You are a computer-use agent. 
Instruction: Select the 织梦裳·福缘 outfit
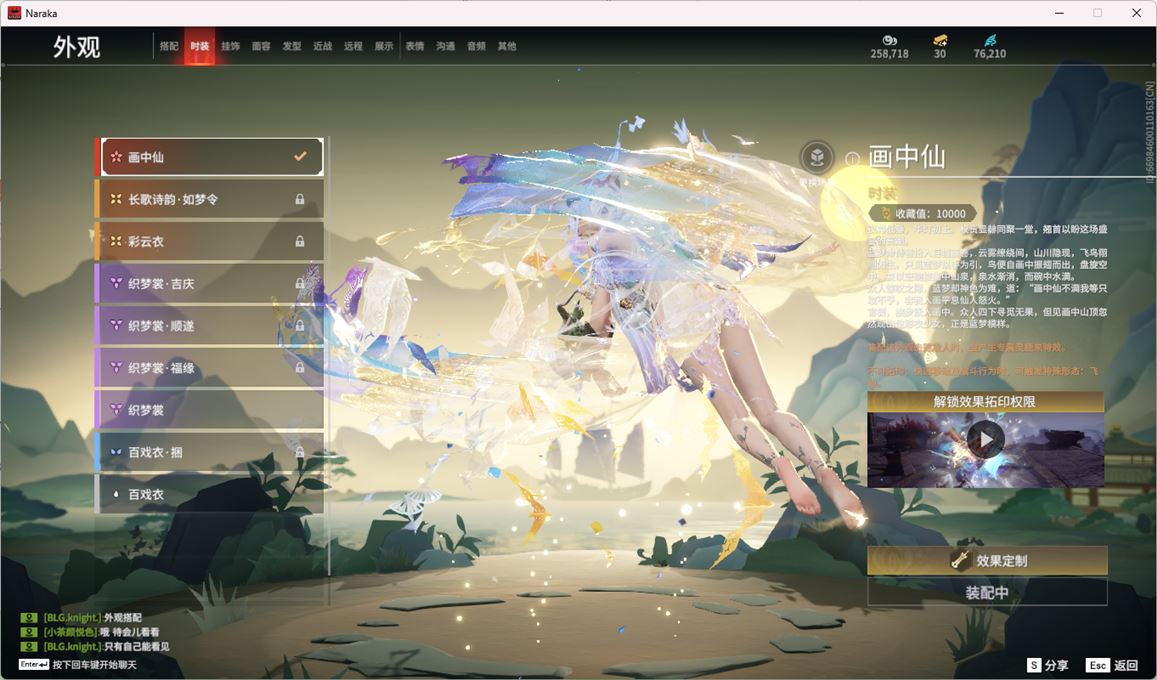[210, 367]
